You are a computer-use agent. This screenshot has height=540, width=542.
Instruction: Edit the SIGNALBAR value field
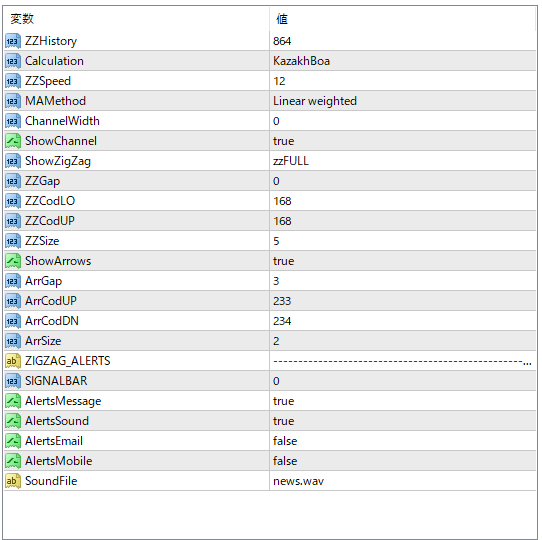pyautogui.click(x=403, y=381)
